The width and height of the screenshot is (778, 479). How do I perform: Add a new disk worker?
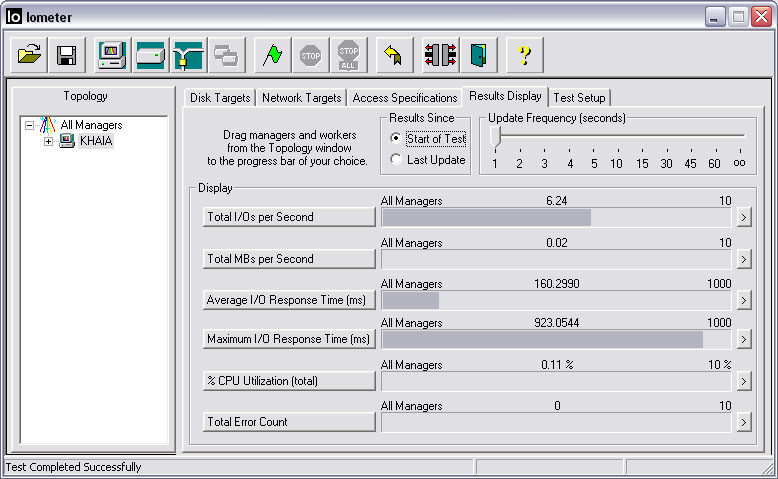point(150,55)
